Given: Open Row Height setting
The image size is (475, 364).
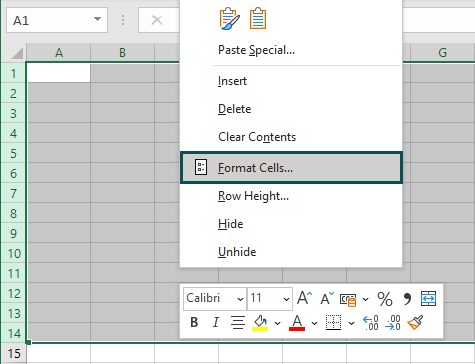Looking at the screenshot, I should (x=253, y=196).
